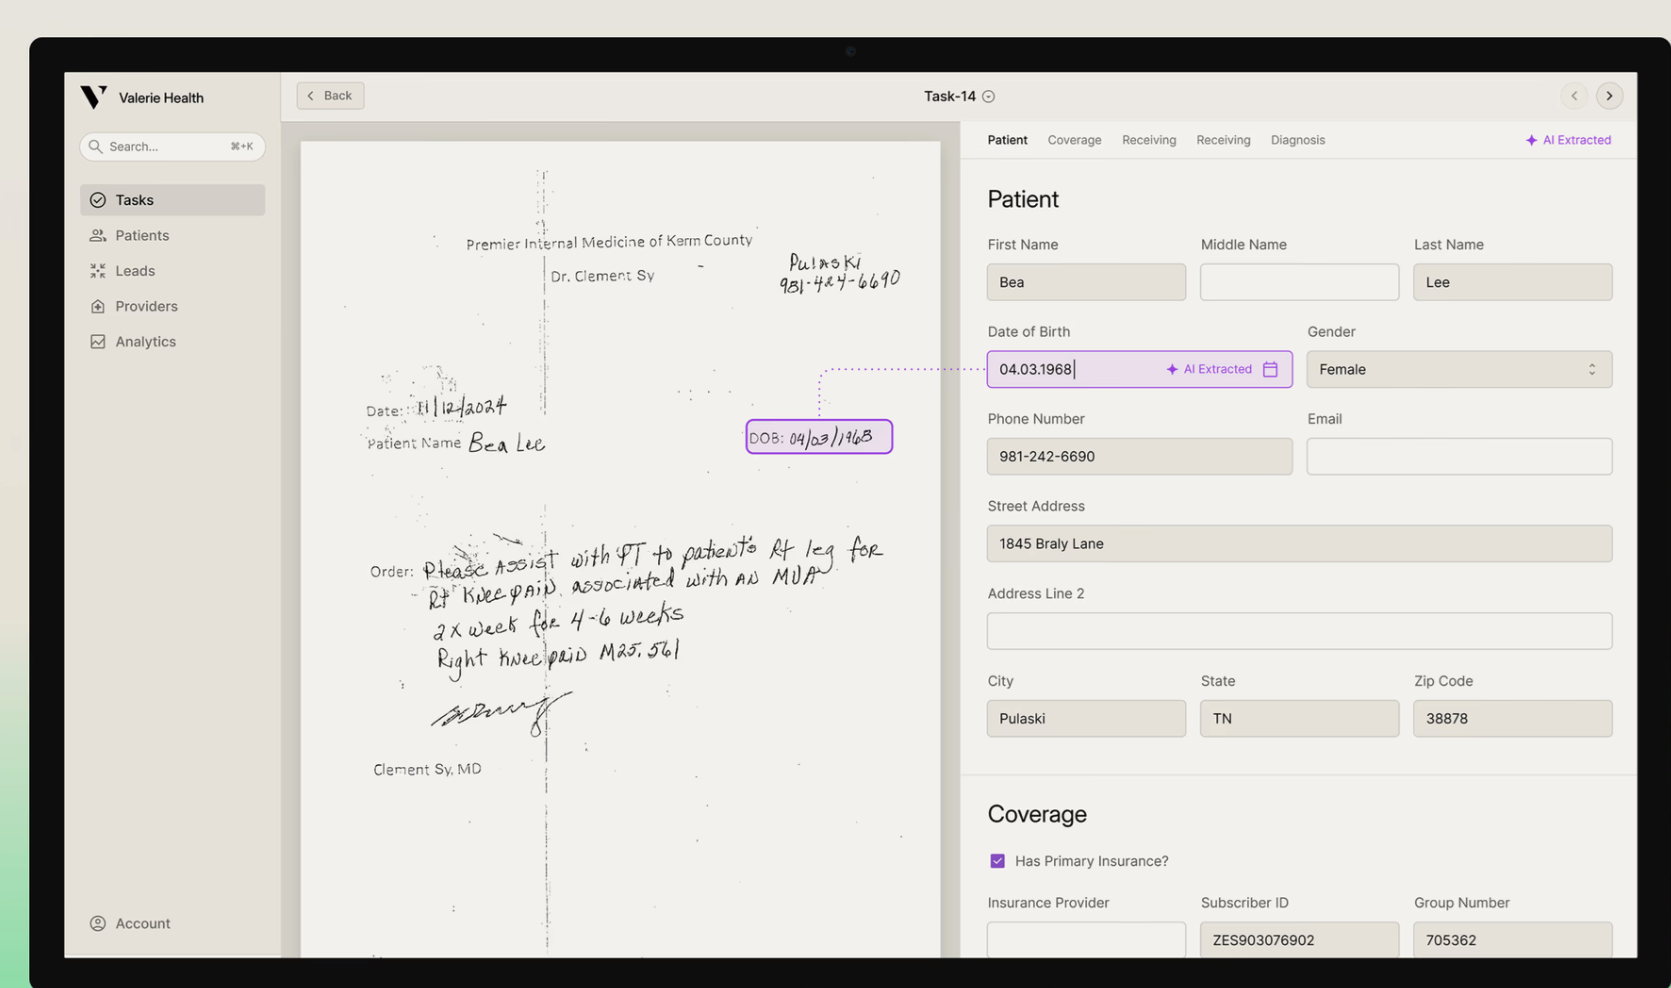
Task: Click the info icon next to Task-14
Action: point(988,96)
